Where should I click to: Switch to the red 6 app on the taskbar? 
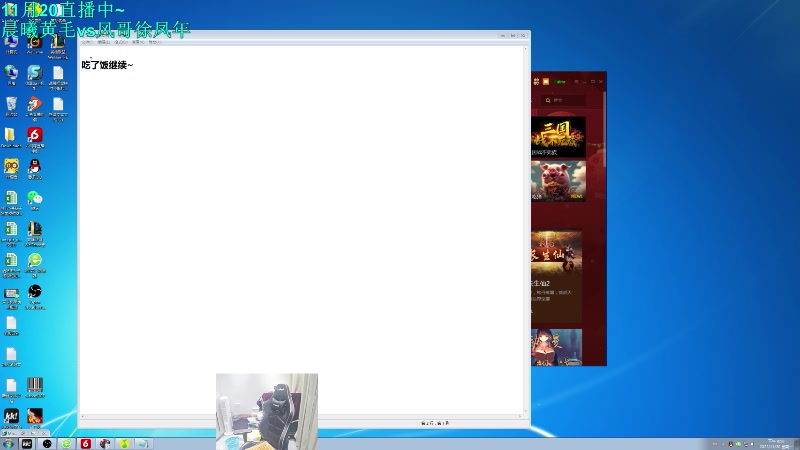pyautogui.click(x=85, y=444)
